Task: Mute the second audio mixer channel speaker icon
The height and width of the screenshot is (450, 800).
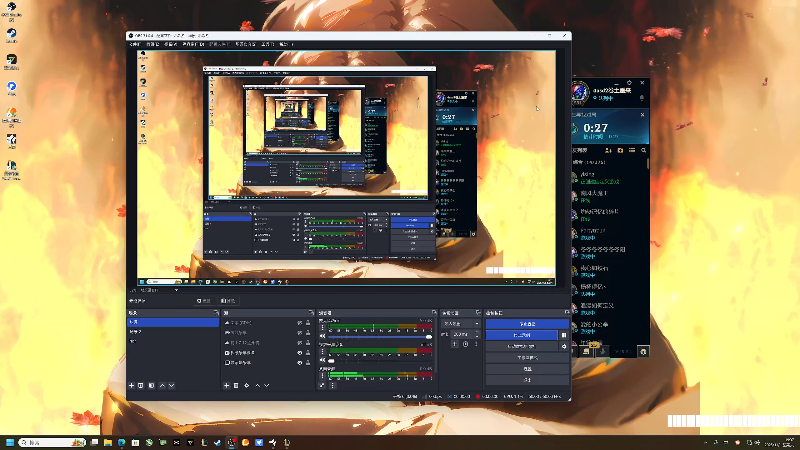Action: [x=322, y=360]
